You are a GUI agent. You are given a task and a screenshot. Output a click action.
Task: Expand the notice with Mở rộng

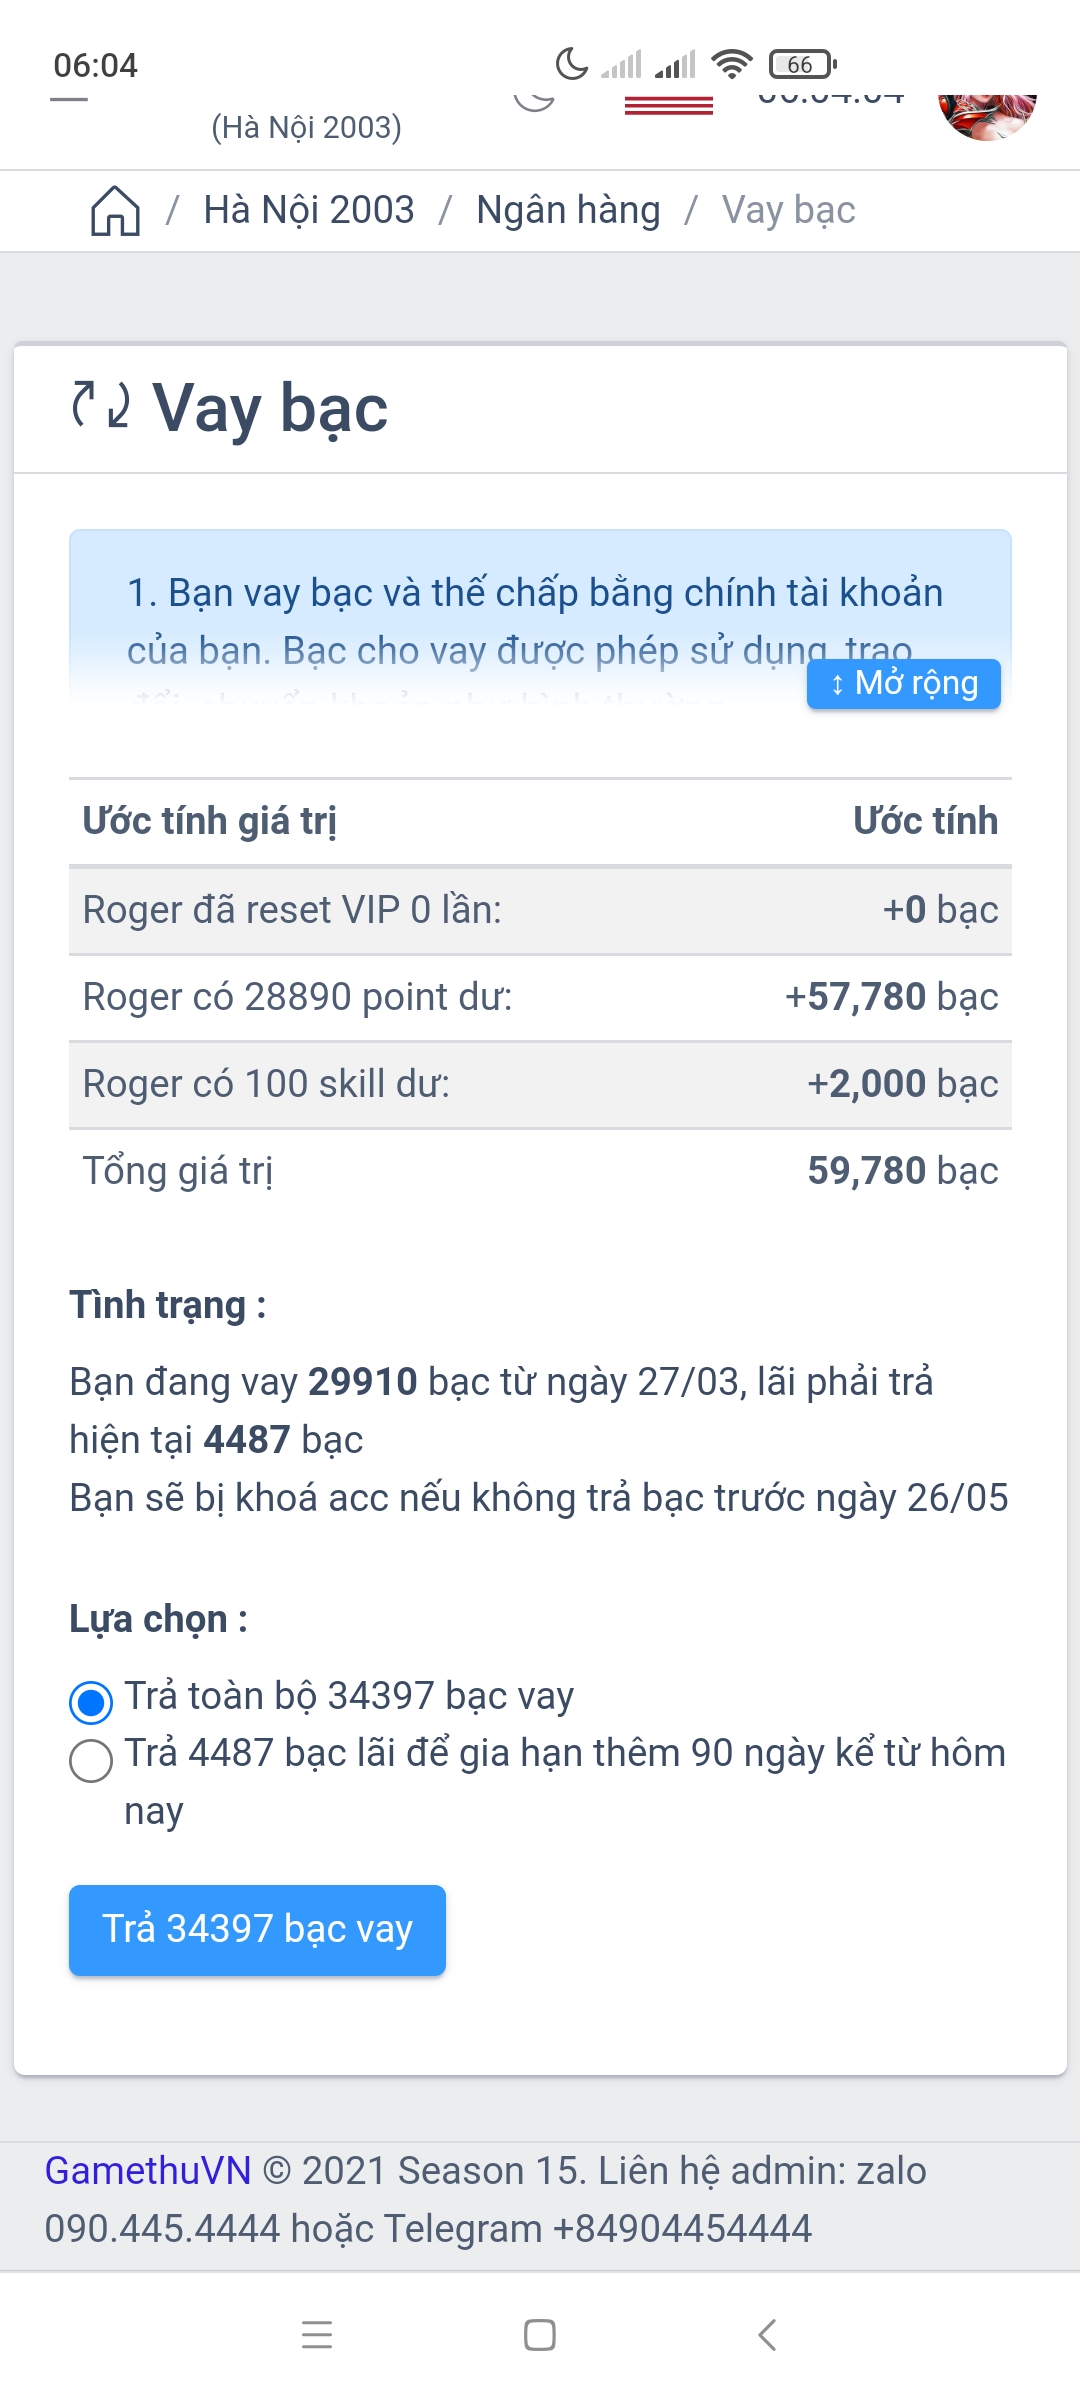click(x=903, y=684)
